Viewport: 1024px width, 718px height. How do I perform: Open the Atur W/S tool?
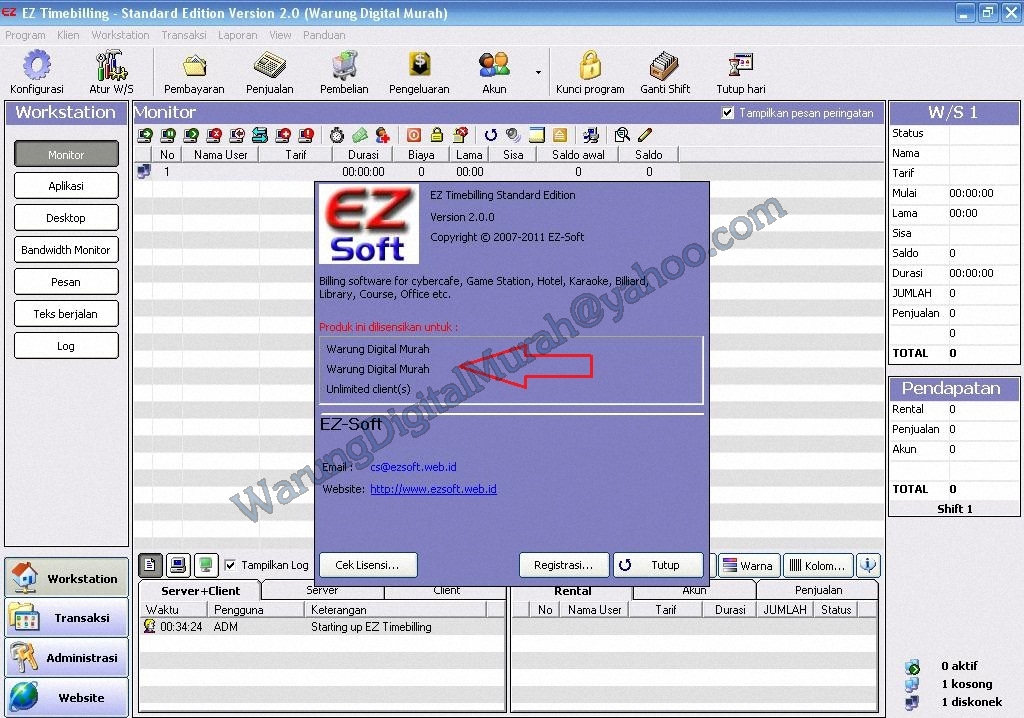pos(111,73)
